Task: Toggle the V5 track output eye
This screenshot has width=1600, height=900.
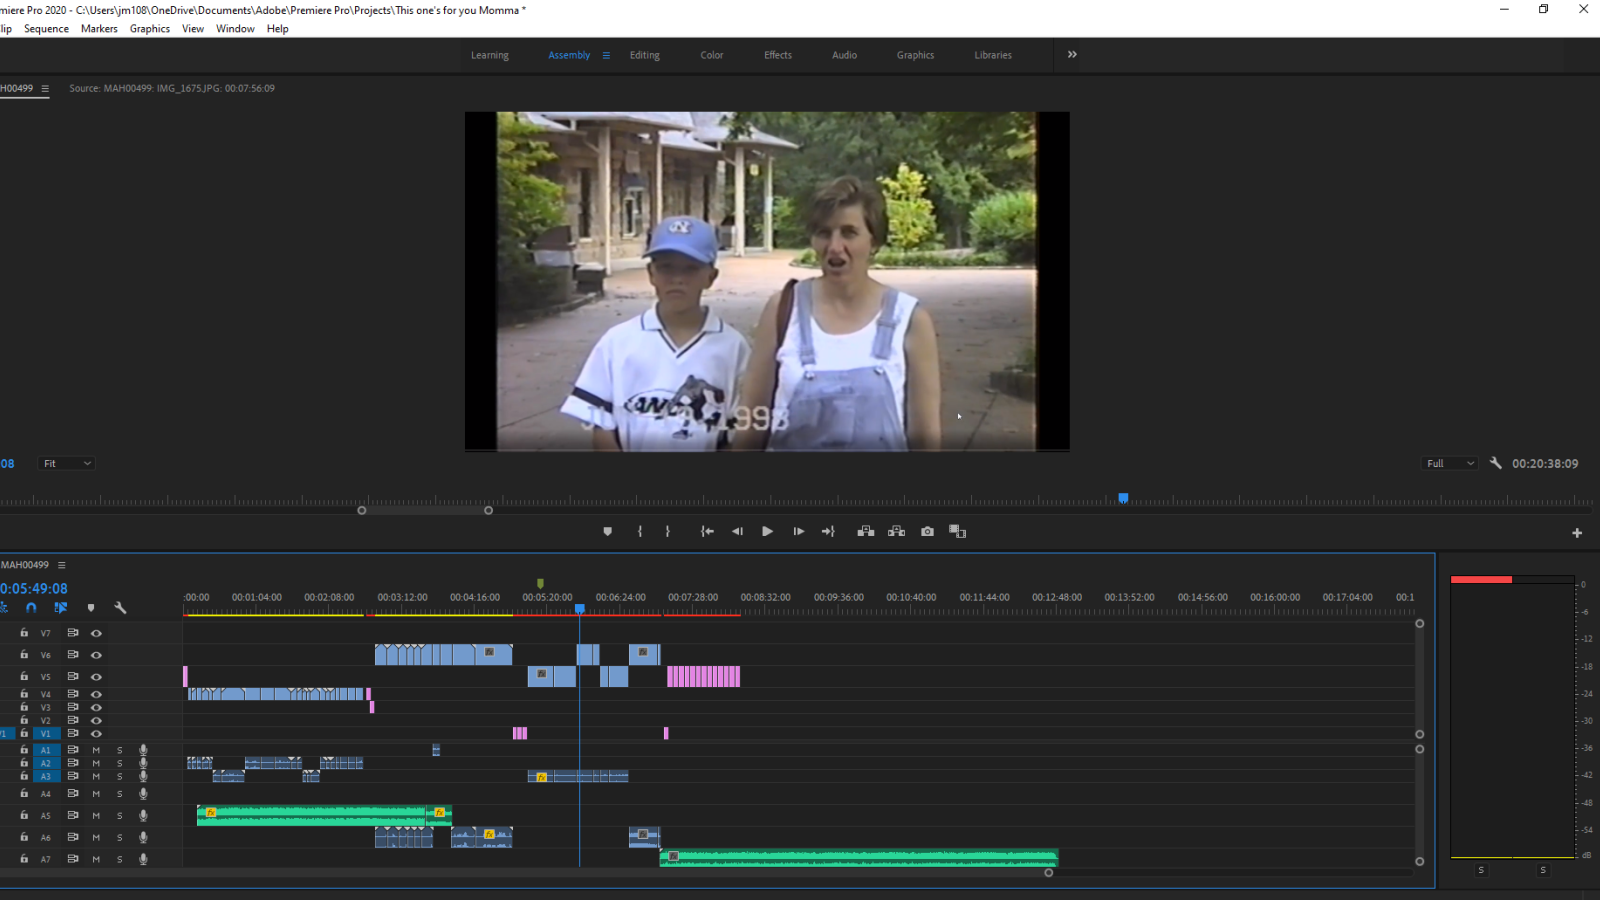Action: coord(96,677)
